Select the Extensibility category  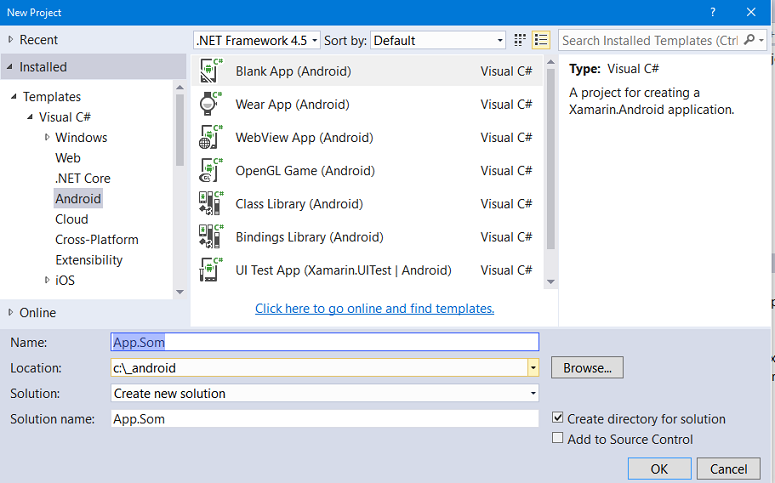[x=89, y=260]
